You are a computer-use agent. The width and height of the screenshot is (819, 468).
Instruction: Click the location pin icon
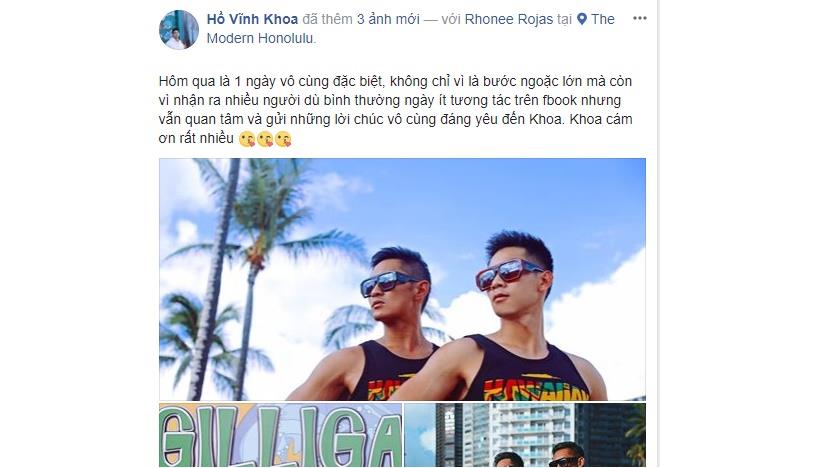[582, 20]
